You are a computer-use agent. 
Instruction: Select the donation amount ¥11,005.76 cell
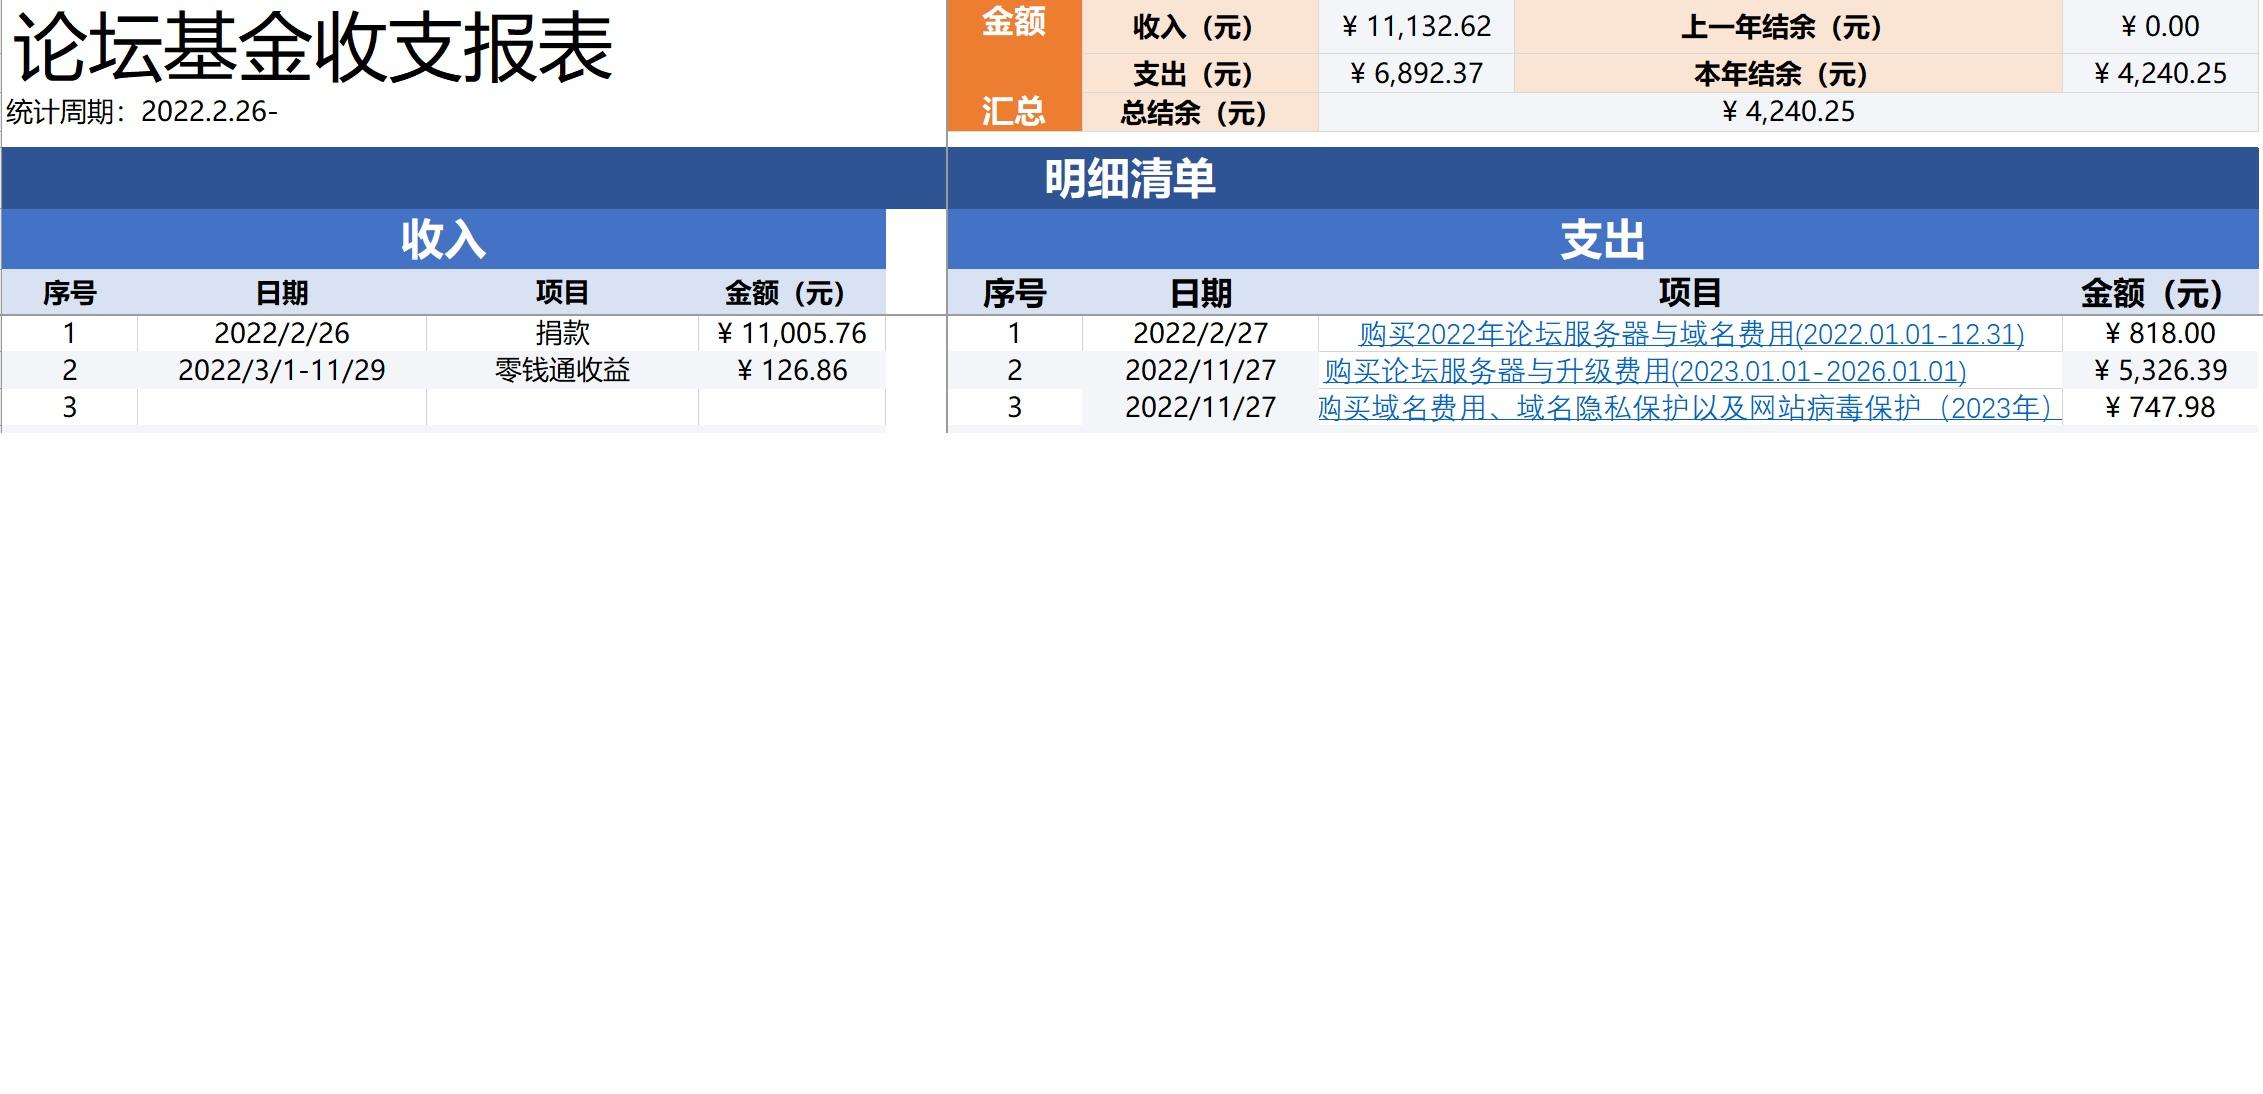pos(791,334)
